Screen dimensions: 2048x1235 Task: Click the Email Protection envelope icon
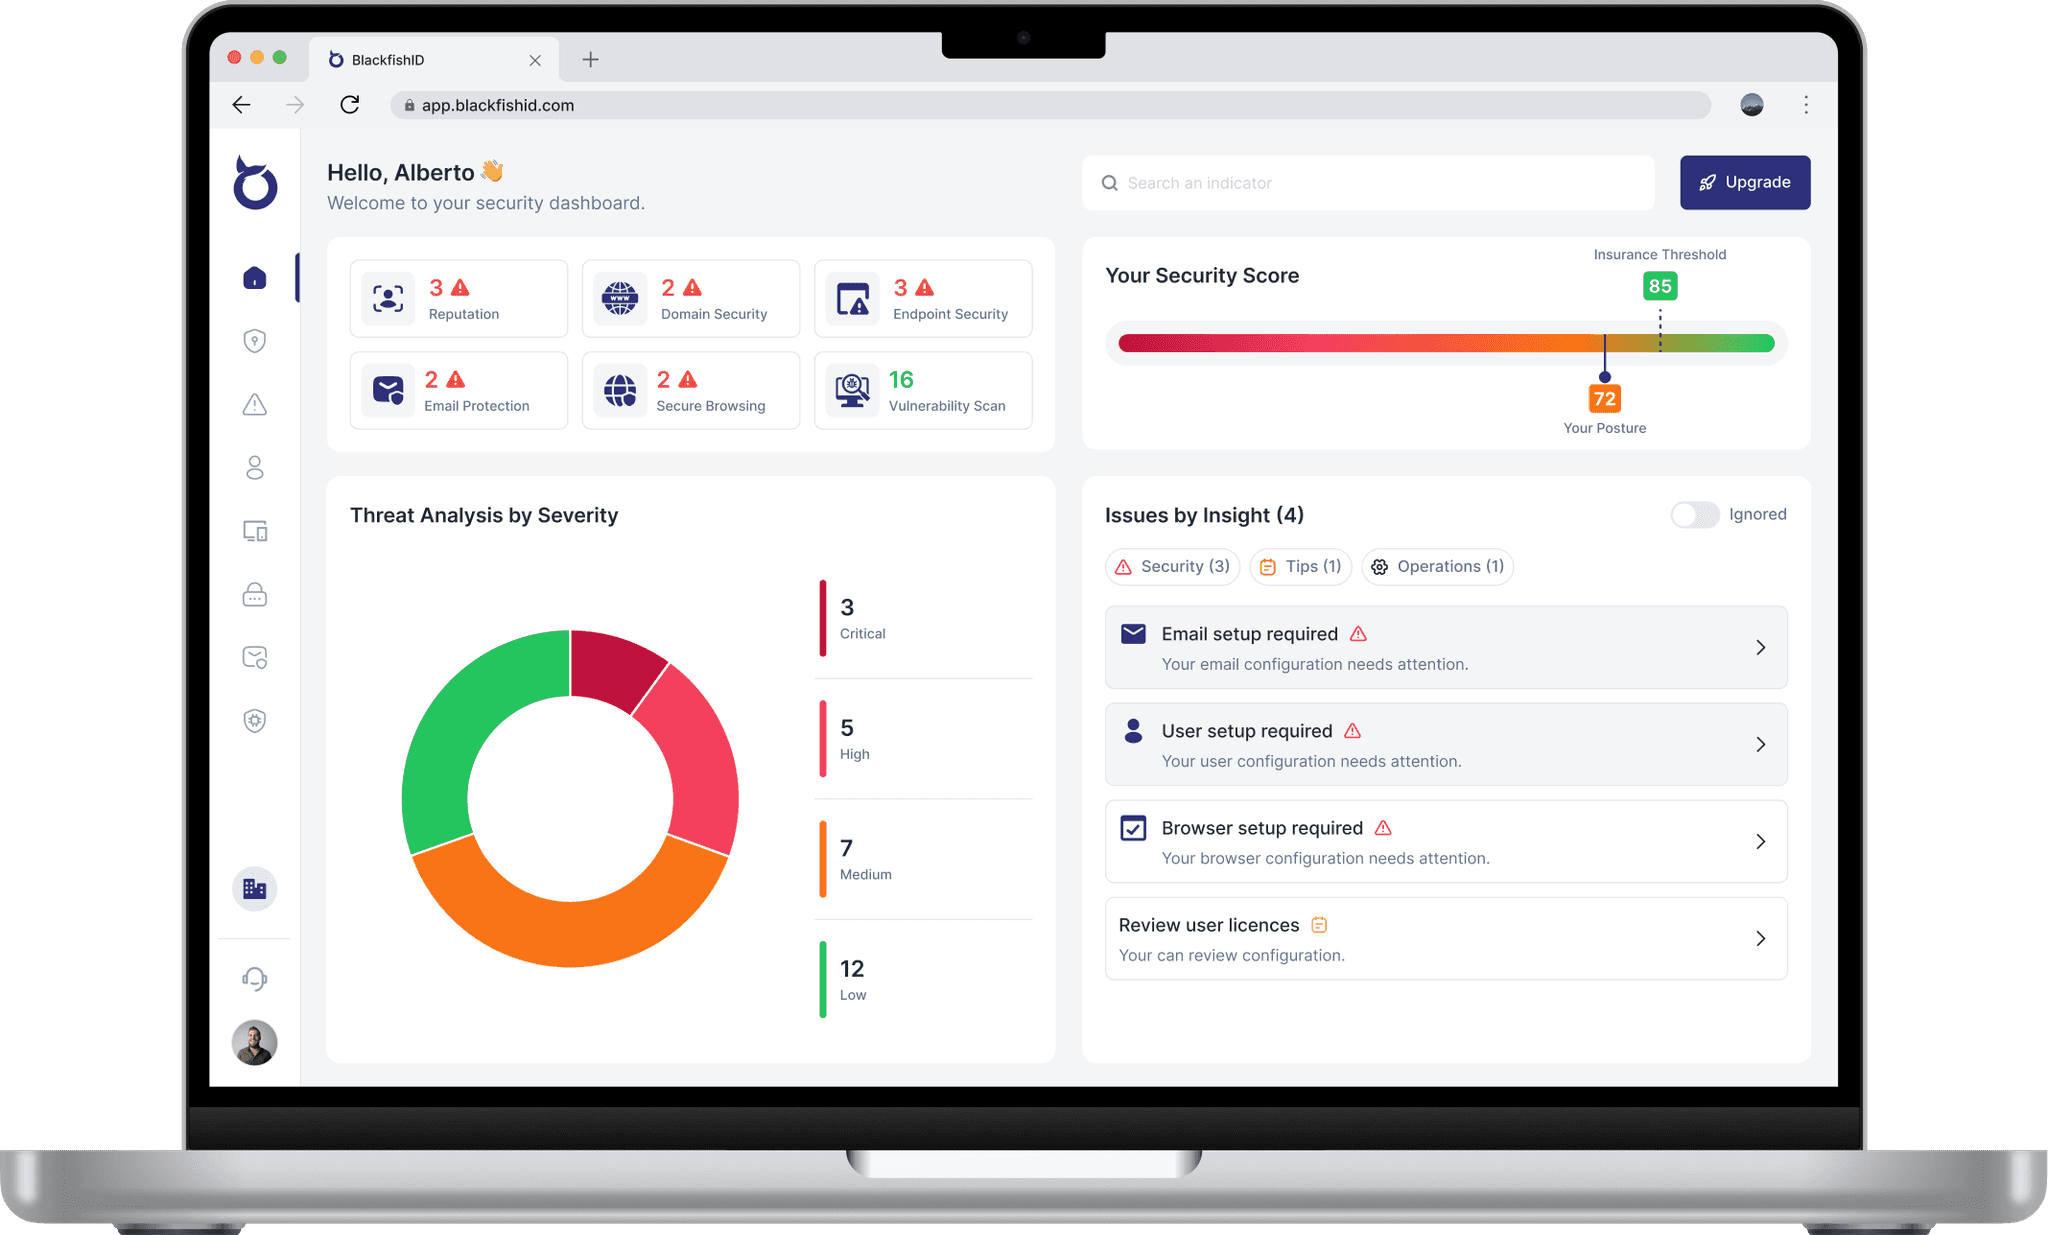(x=386, y=391)
